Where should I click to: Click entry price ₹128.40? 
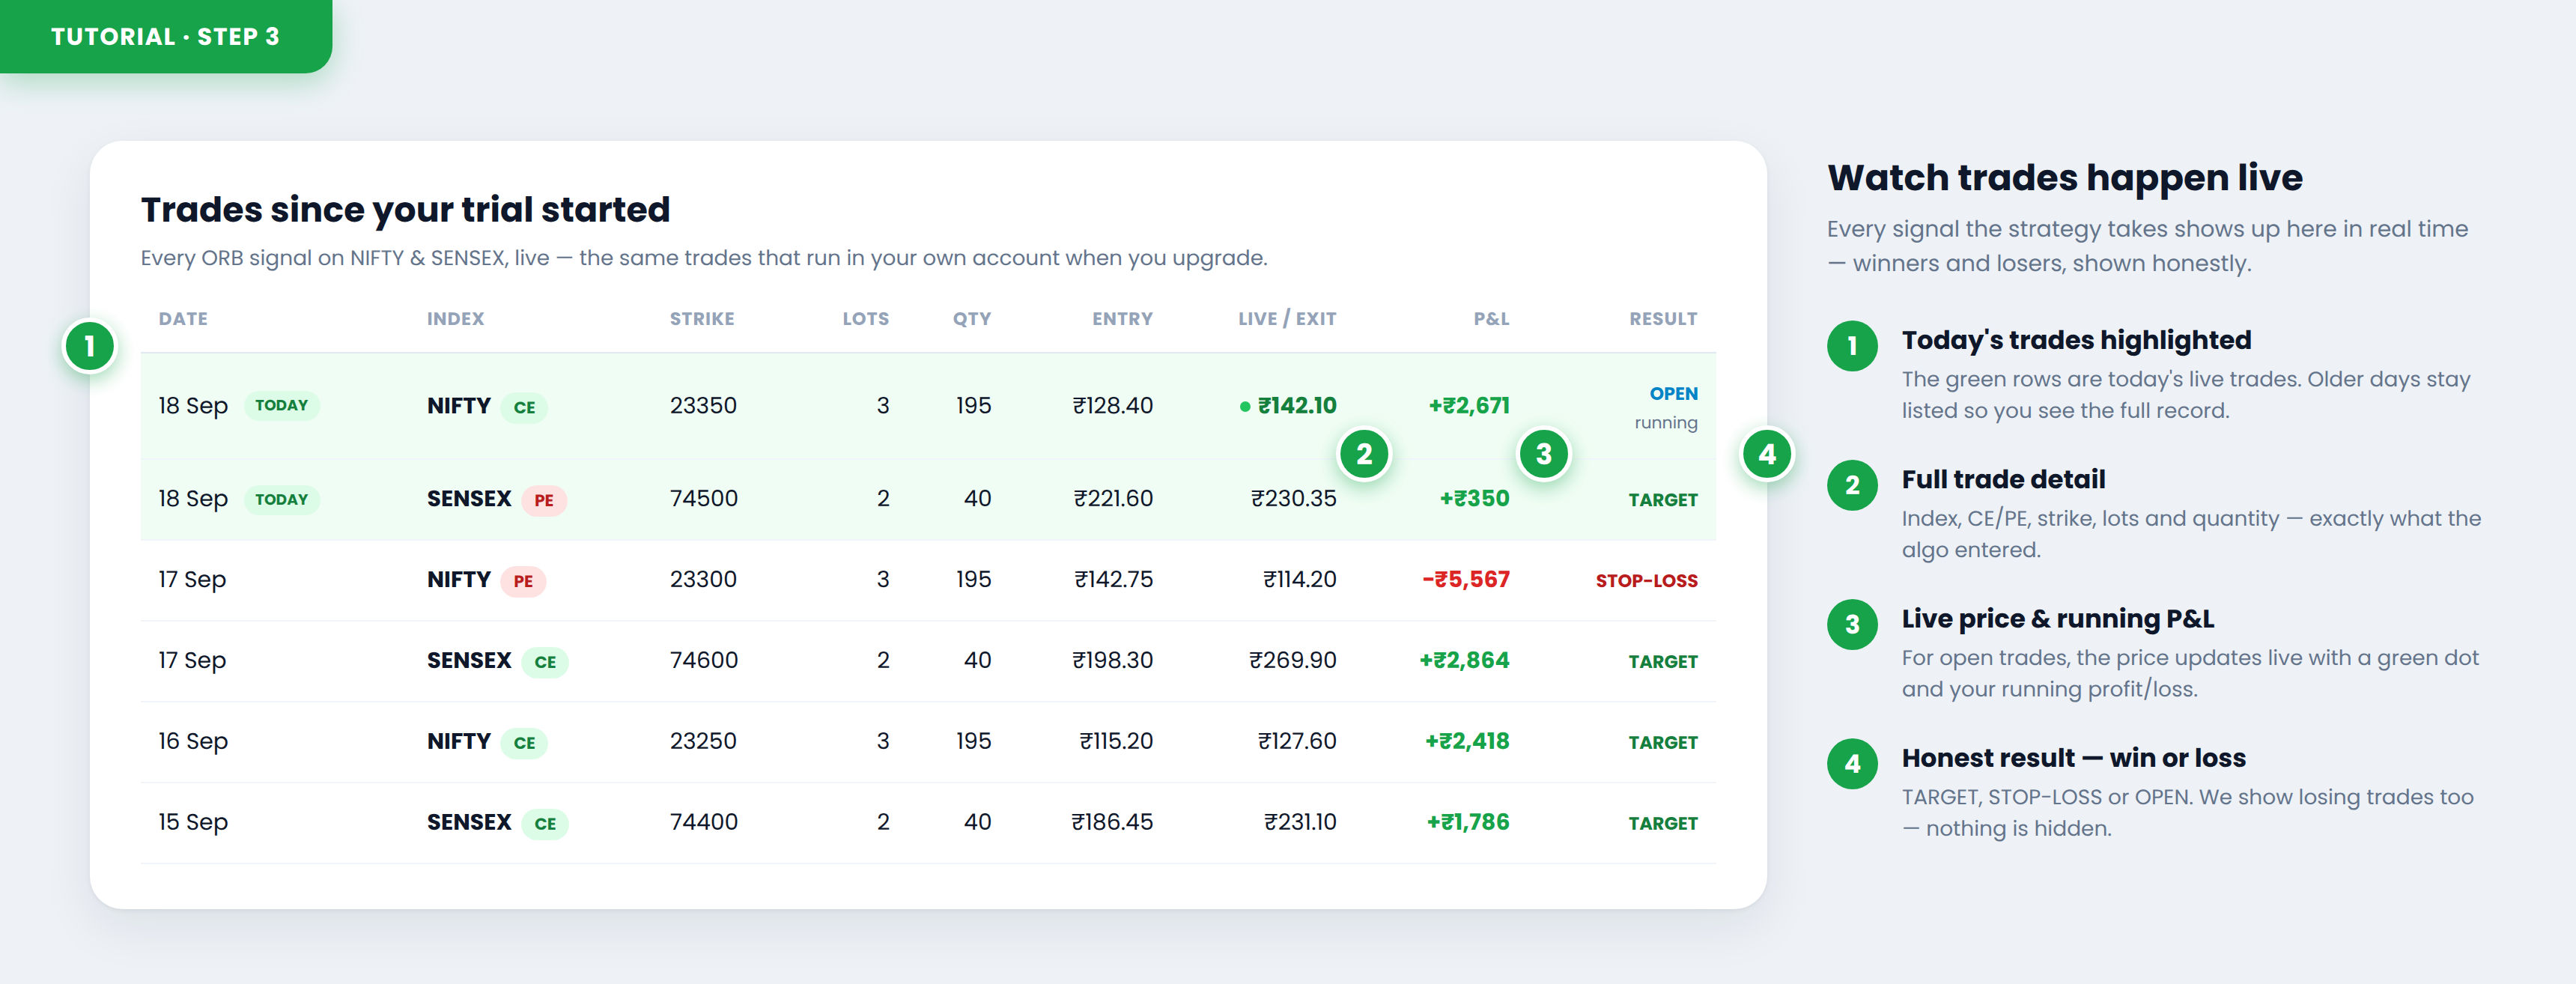pos(1113,406)
